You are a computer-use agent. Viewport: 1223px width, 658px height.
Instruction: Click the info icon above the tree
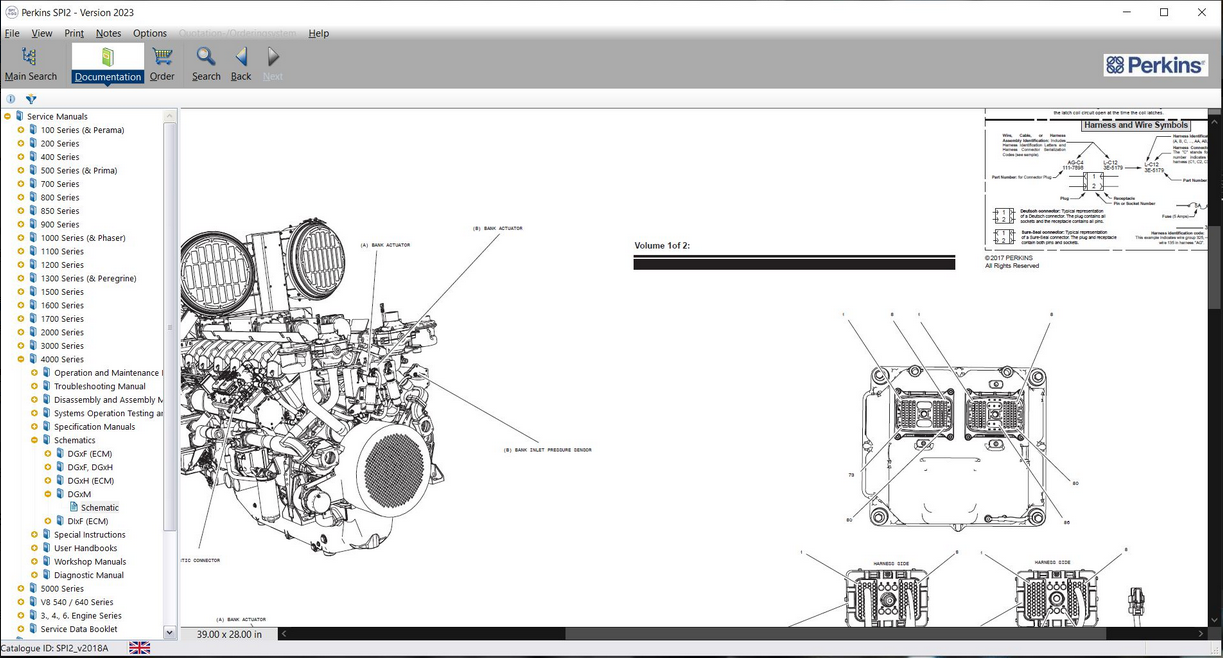tap(11, 99)
